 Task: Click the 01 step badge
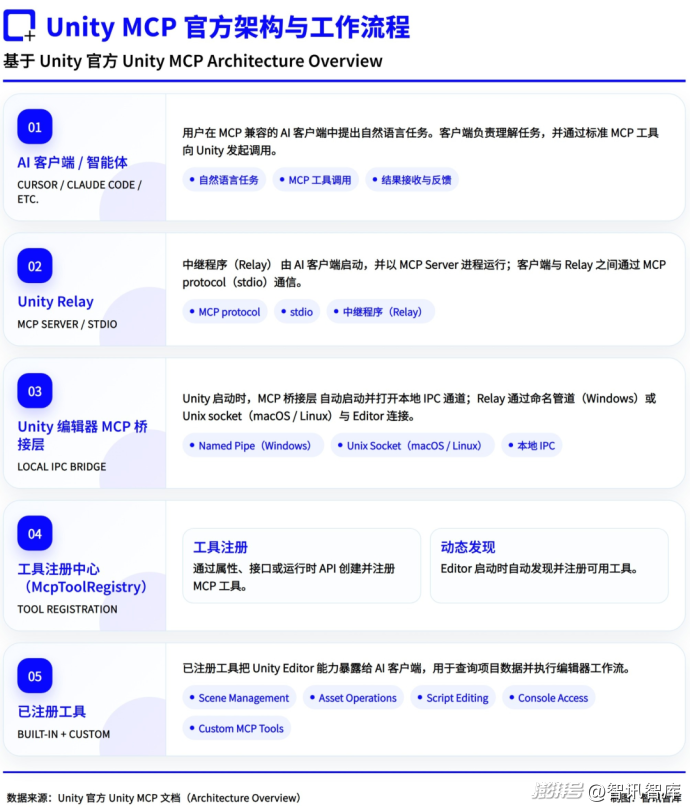click(35, 126)
